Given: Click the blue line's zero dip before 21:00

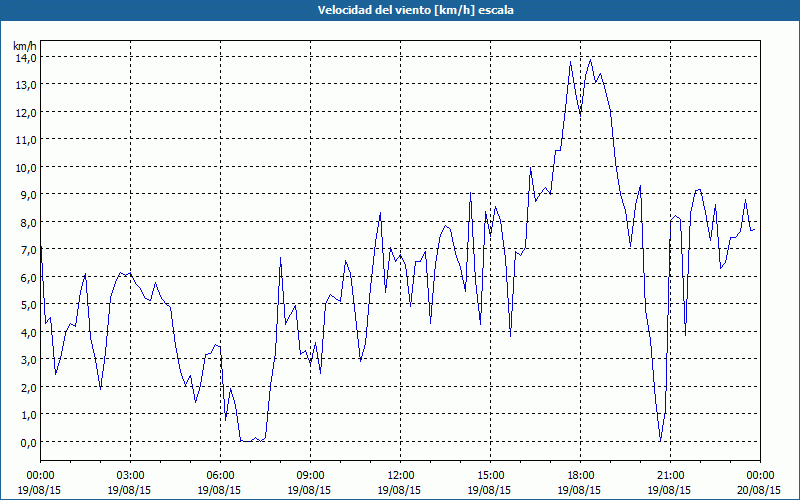Looking at the screenshot, I should [660, 440].
